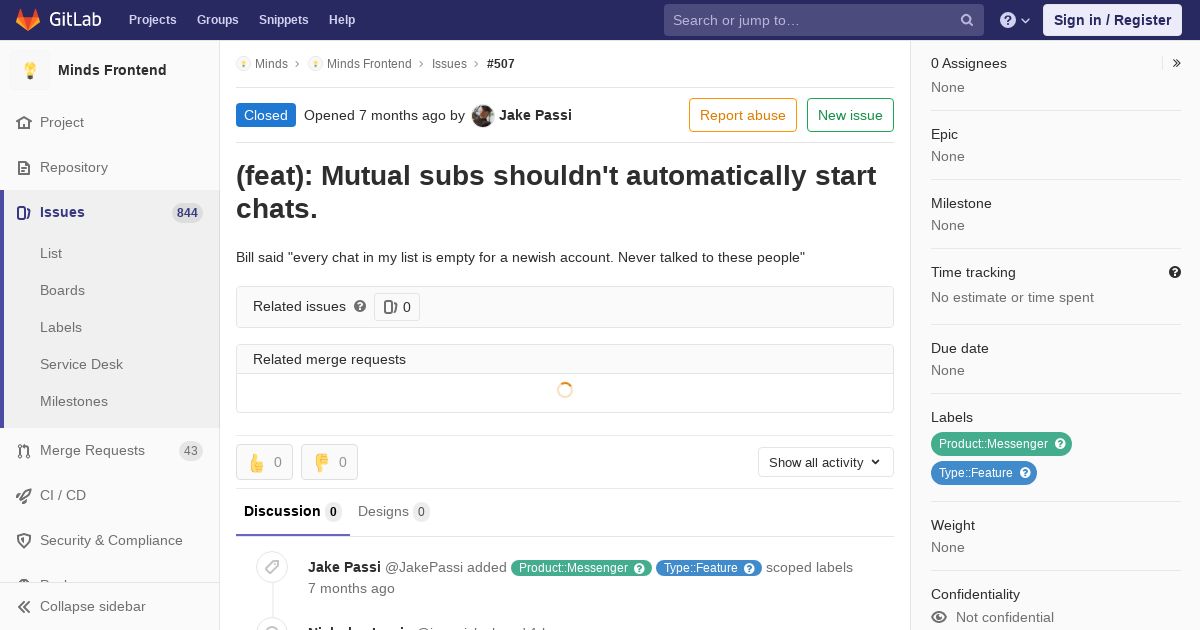Click the Repository file icon in sidebar
Image resolution: width=1200 pixels, height=630 pixels.
(24, 168)
